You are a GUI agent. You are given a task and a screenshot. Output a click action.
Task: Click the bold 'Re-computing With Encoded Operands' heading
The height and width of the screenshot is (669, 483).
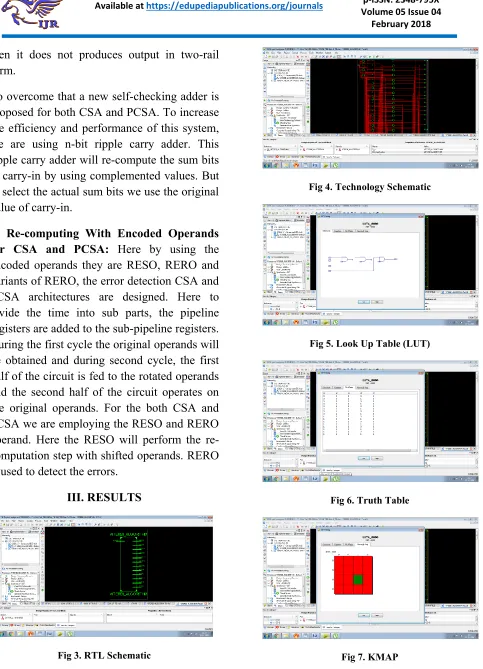pos(113,233)
